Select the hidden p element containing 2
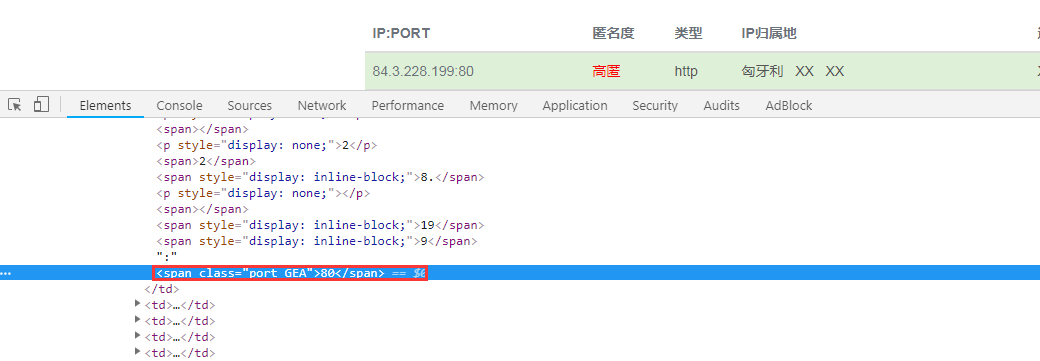 point(267,145)
